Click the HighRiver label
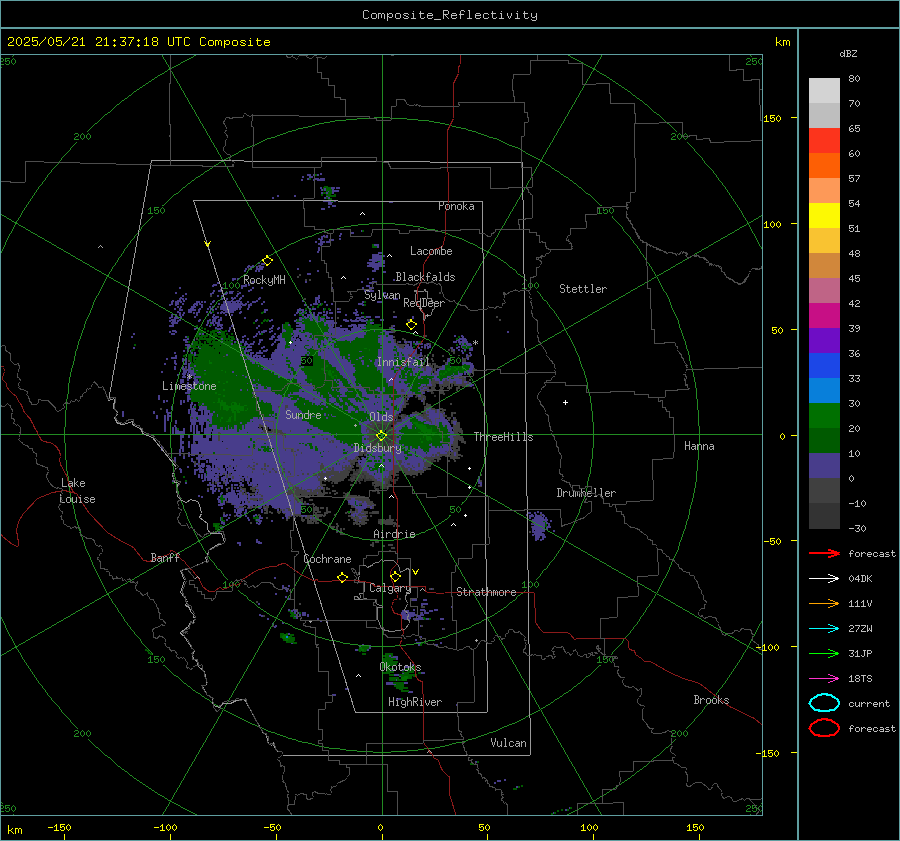 click(x=415, y=703)
